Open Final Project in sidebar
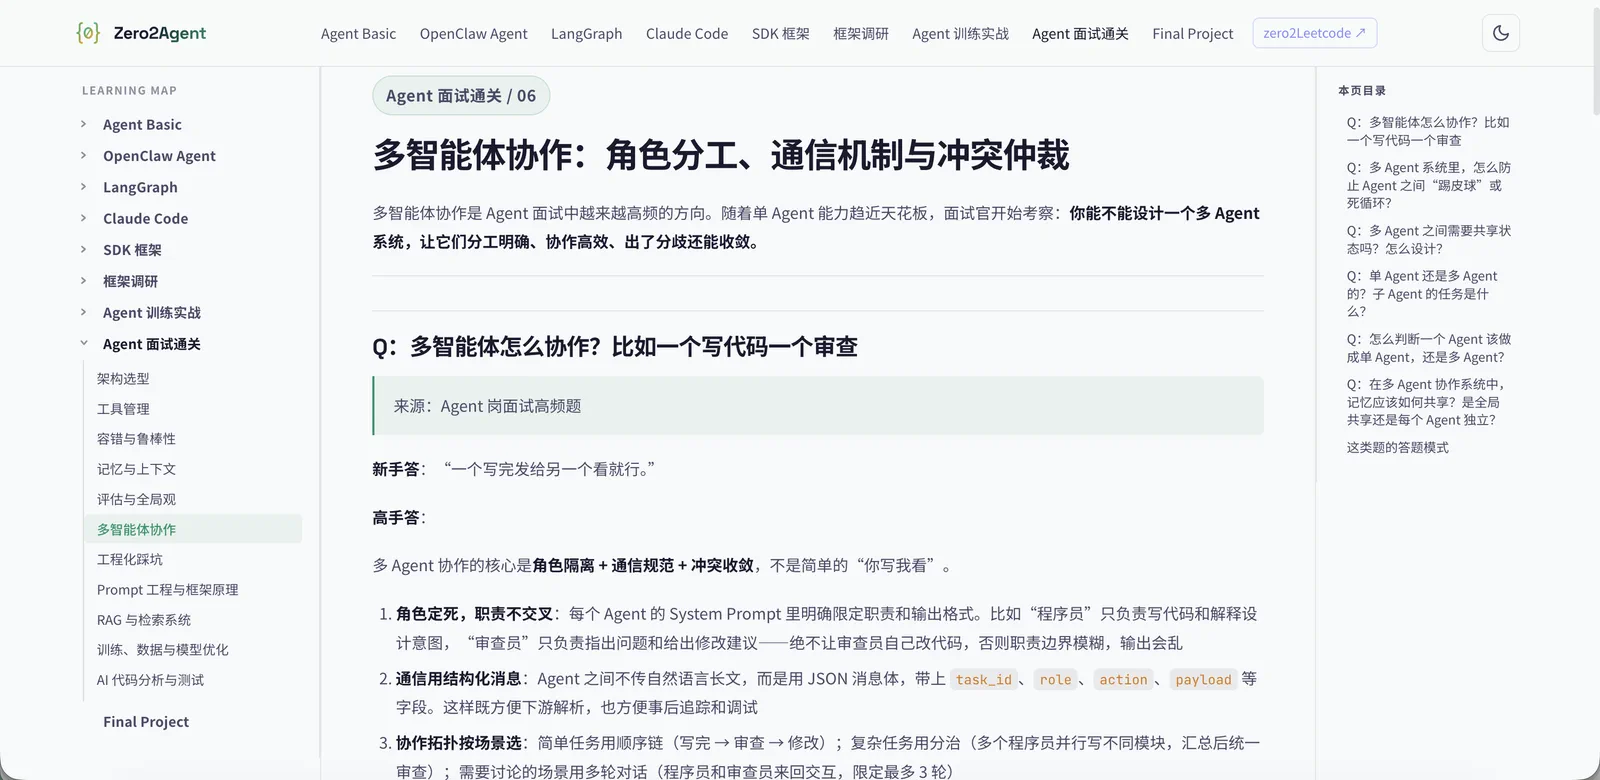The image size is (1600, 780). click(x=146, y=722)
